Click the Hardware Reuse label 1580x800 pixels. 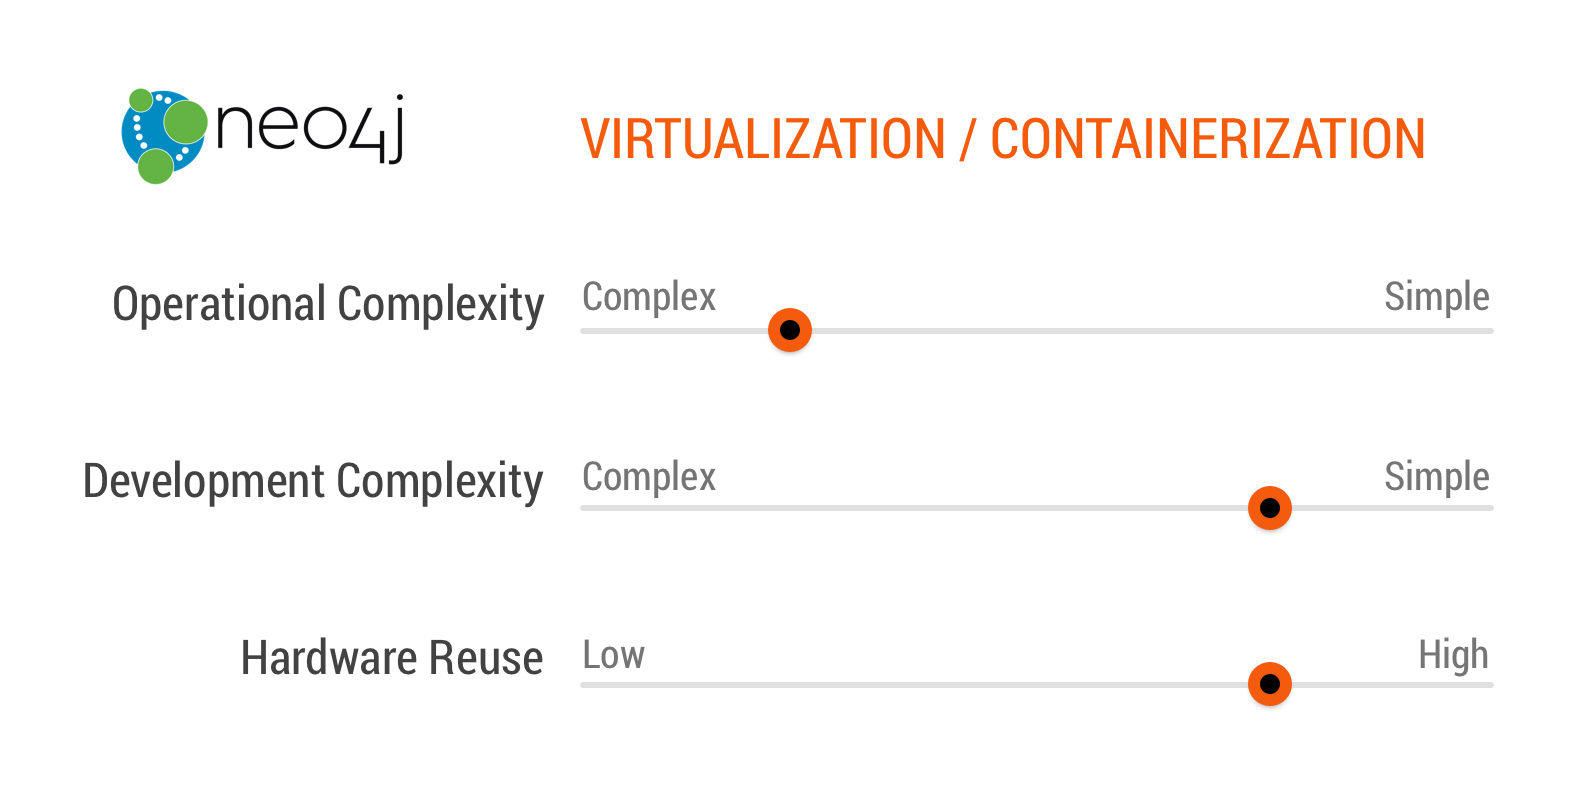(391, 658)
